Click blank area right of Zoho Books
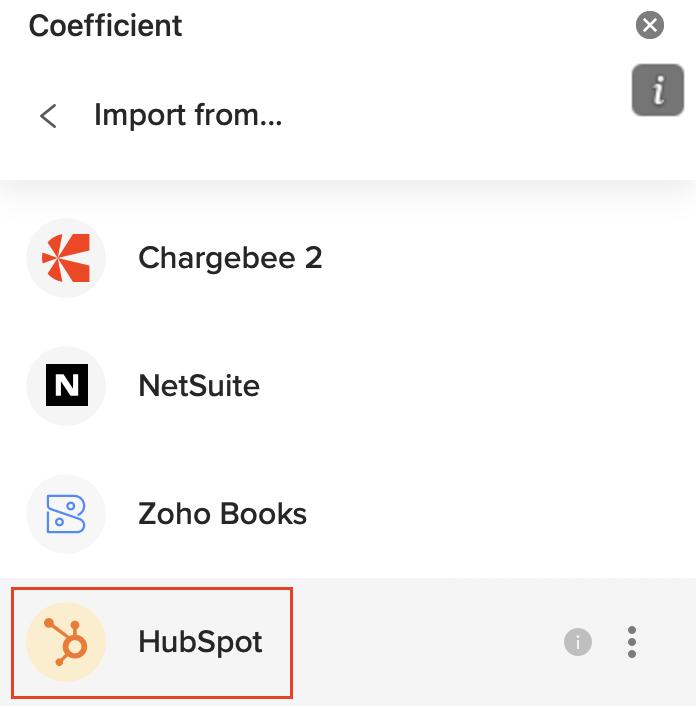Image resolution: width=696 pixels, height=718 pixels. pyautogui.click(x=500, y=514)
